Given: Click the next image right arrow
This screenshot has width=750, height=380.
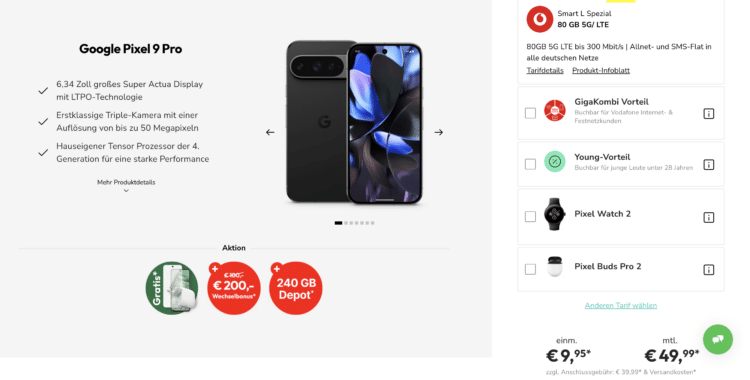Looking at the screenshot, I should [439, 132].
